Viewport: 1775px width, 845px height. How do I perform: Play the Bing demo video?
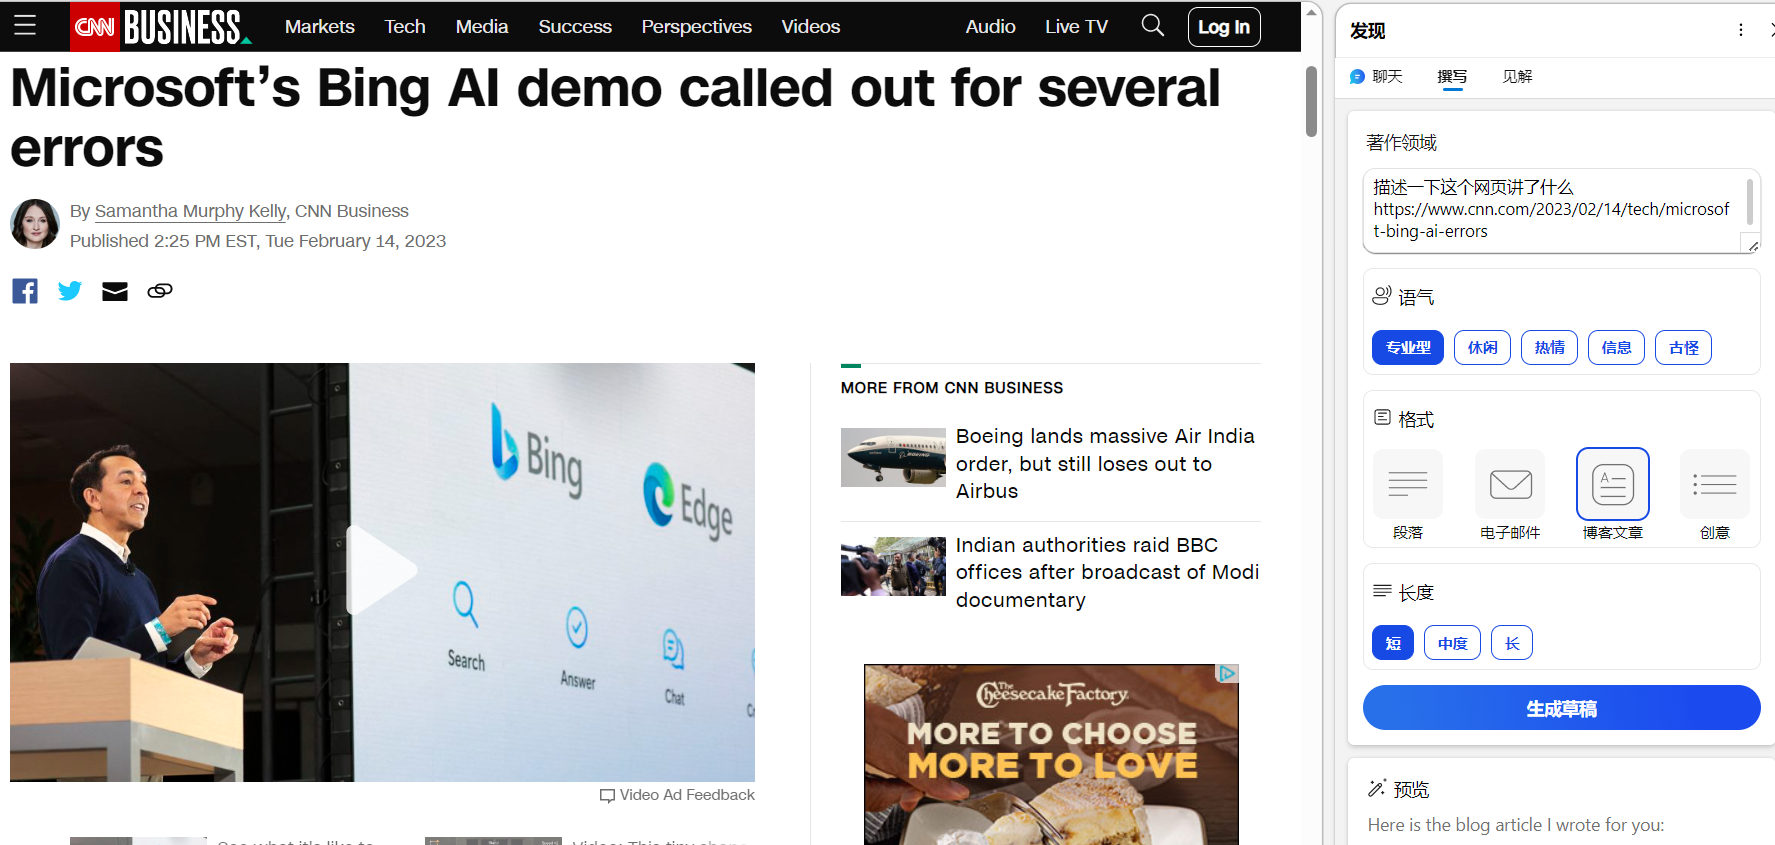pyautogui.click(x=382, y=571)
